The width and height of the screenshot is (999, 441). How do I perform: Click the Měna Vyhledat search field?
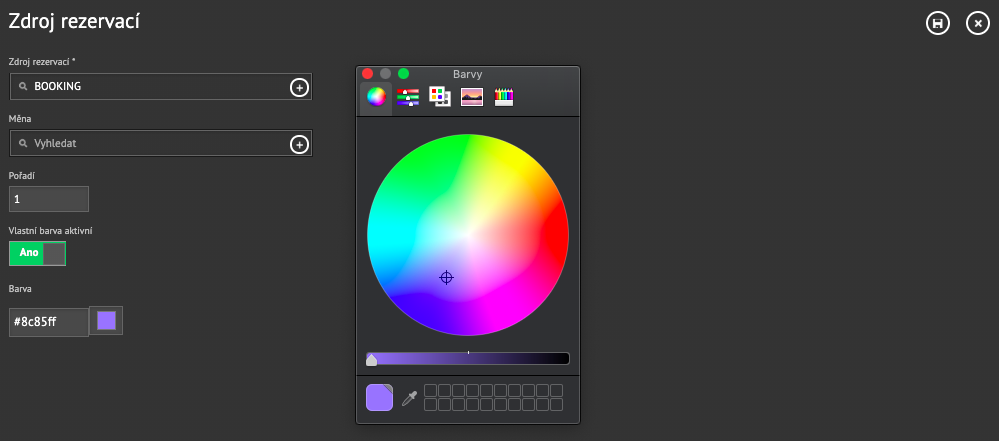tap(161, 143)
